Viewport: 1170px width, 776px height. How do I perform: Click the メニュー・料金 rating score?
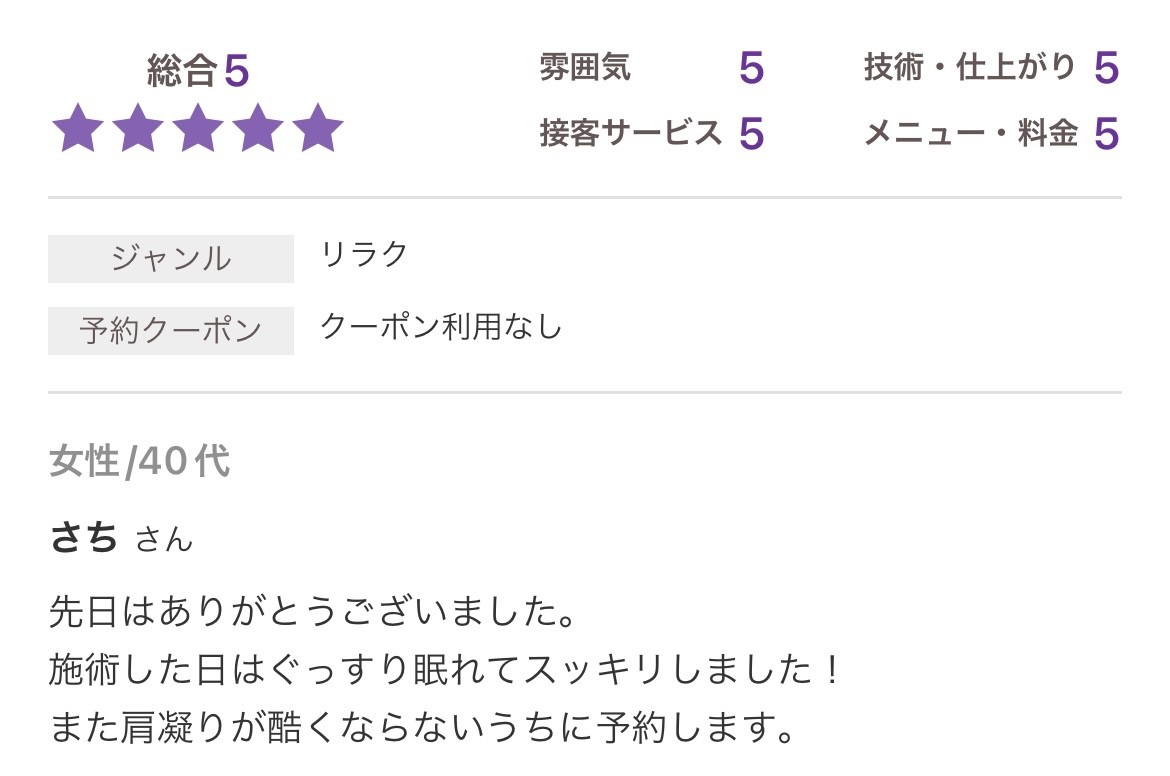click(1105, 133)
